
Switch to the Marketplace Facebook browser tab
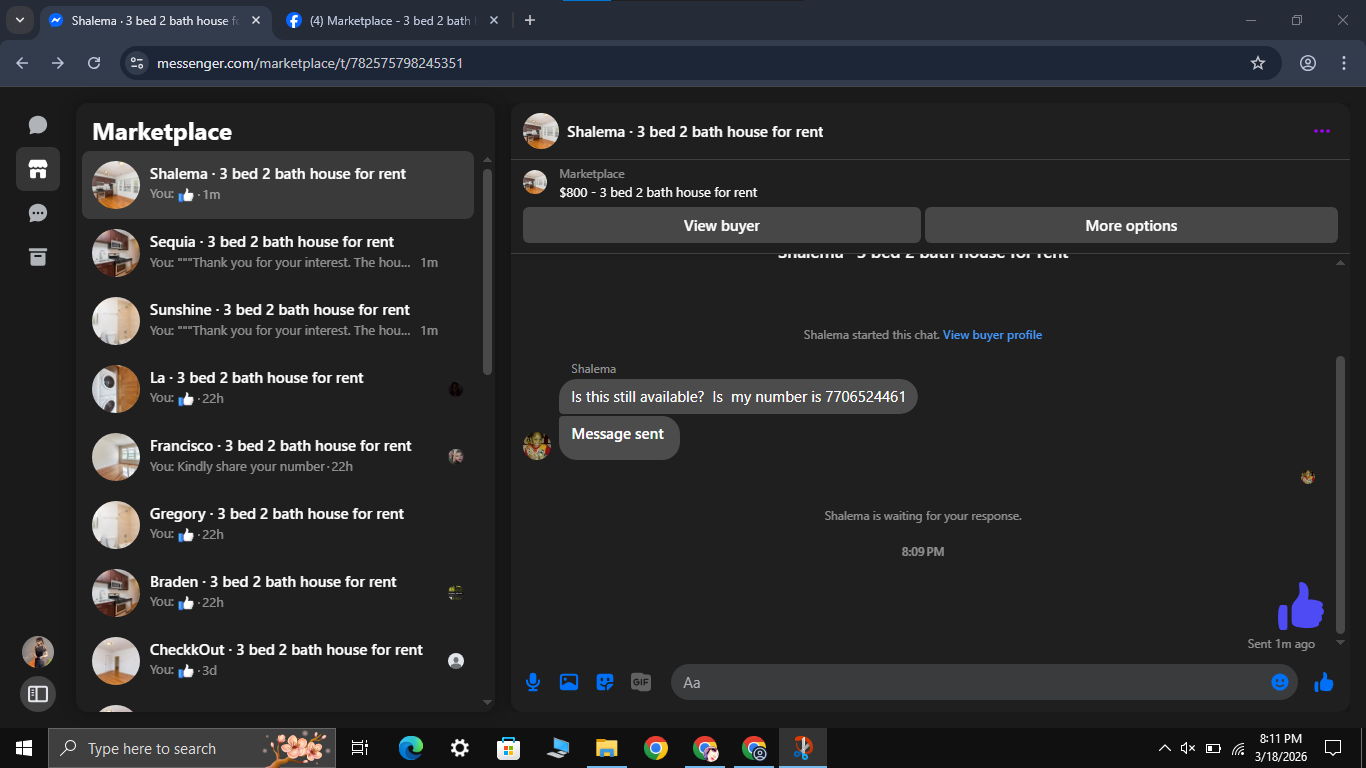[392, 20]
